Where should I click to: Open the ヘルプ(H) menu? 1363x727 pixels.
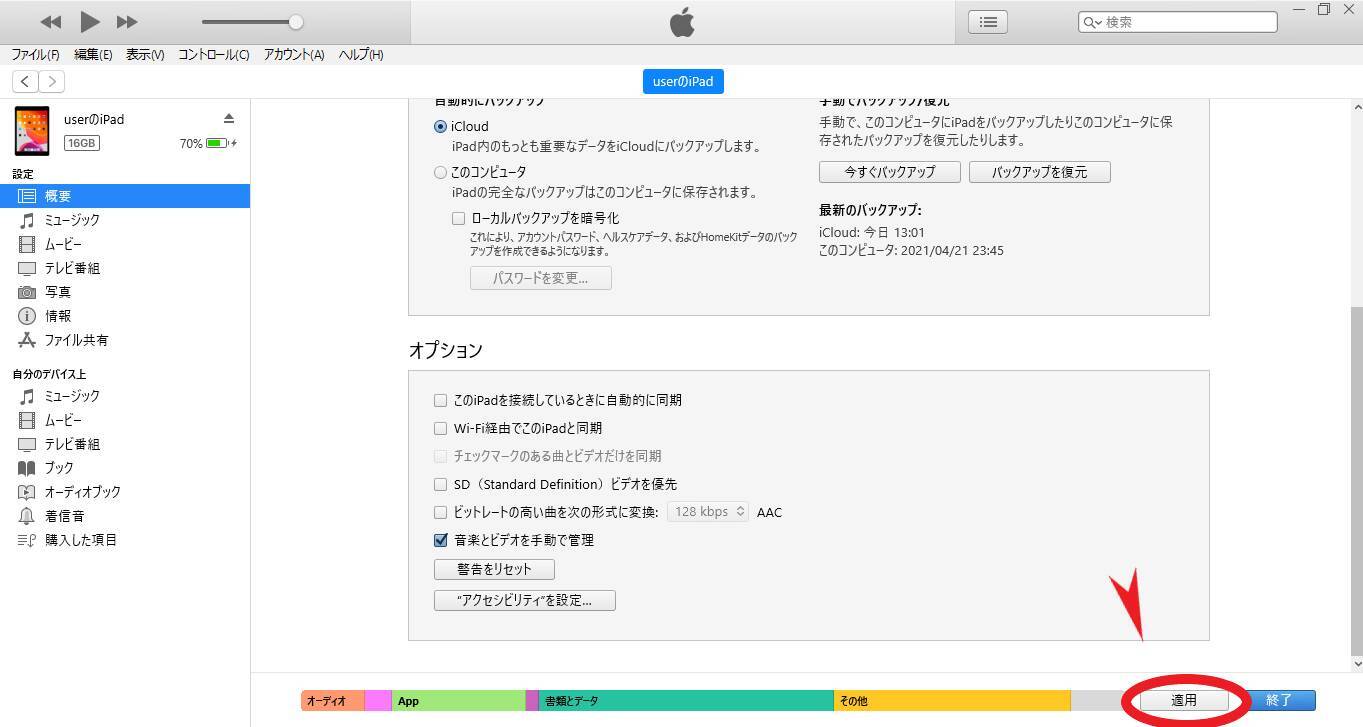point(361,55)
